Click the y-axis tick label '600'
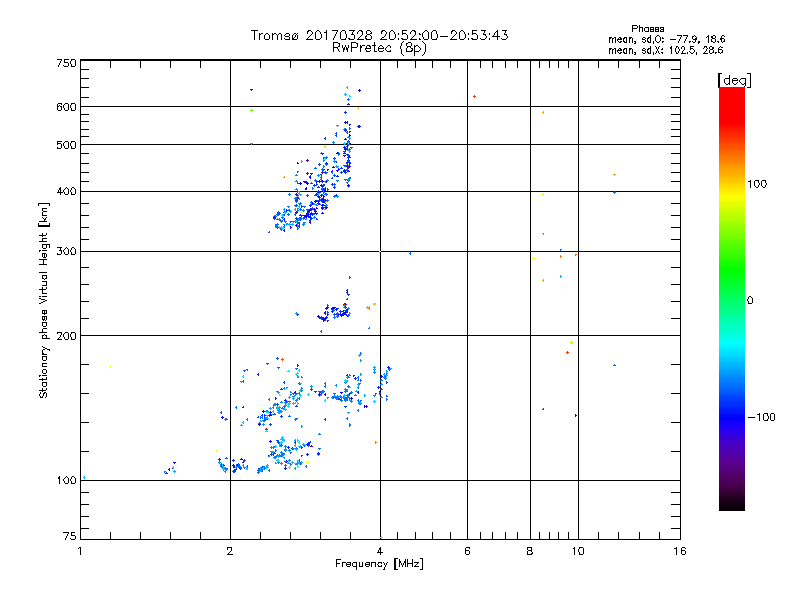 [x=66, y=107]
